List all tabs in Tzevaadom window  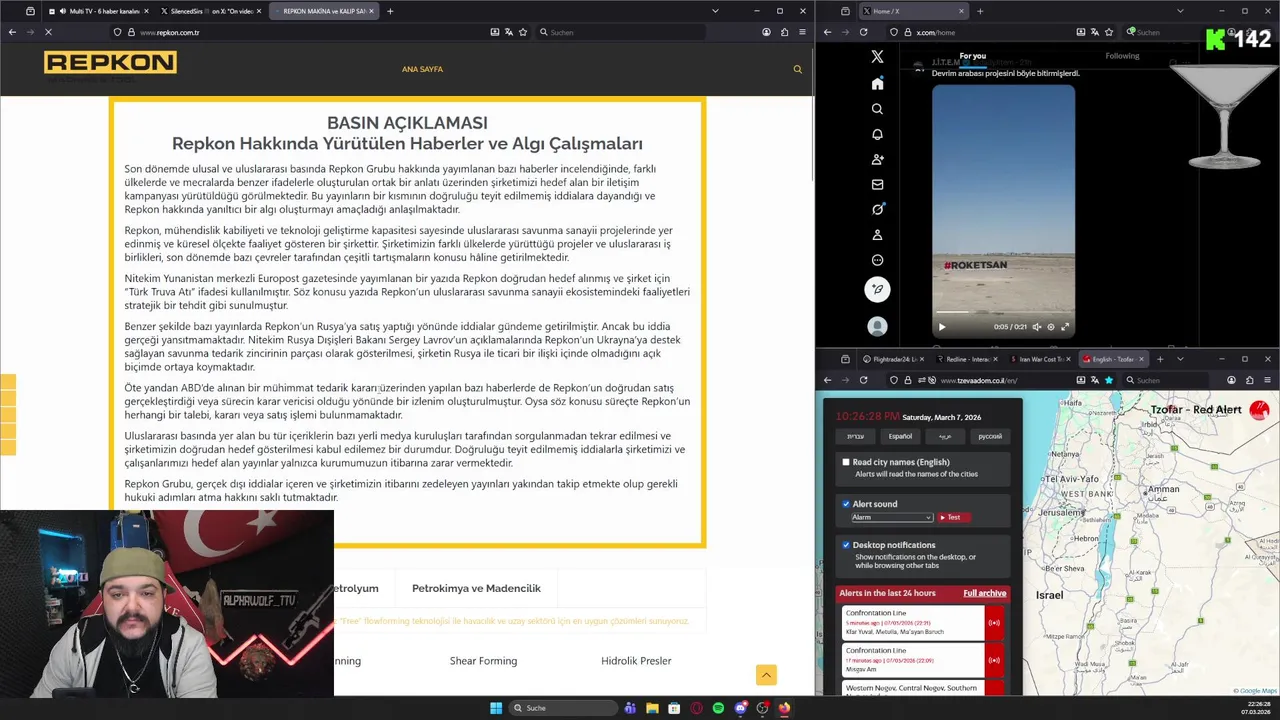[1180, 359]
